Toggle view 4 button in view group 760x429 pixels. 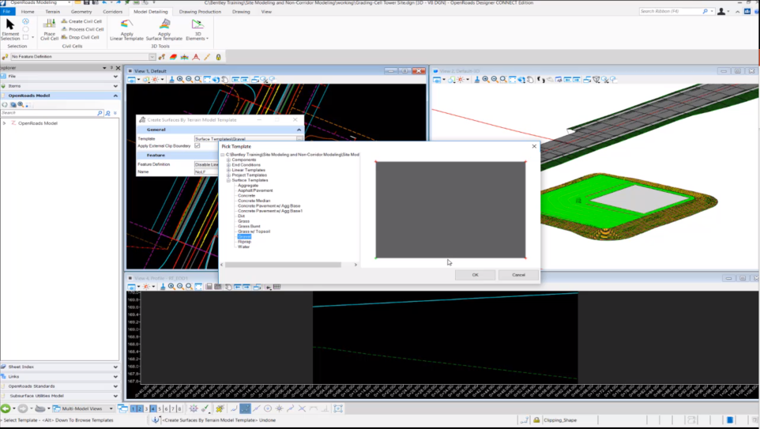point(153,409)
